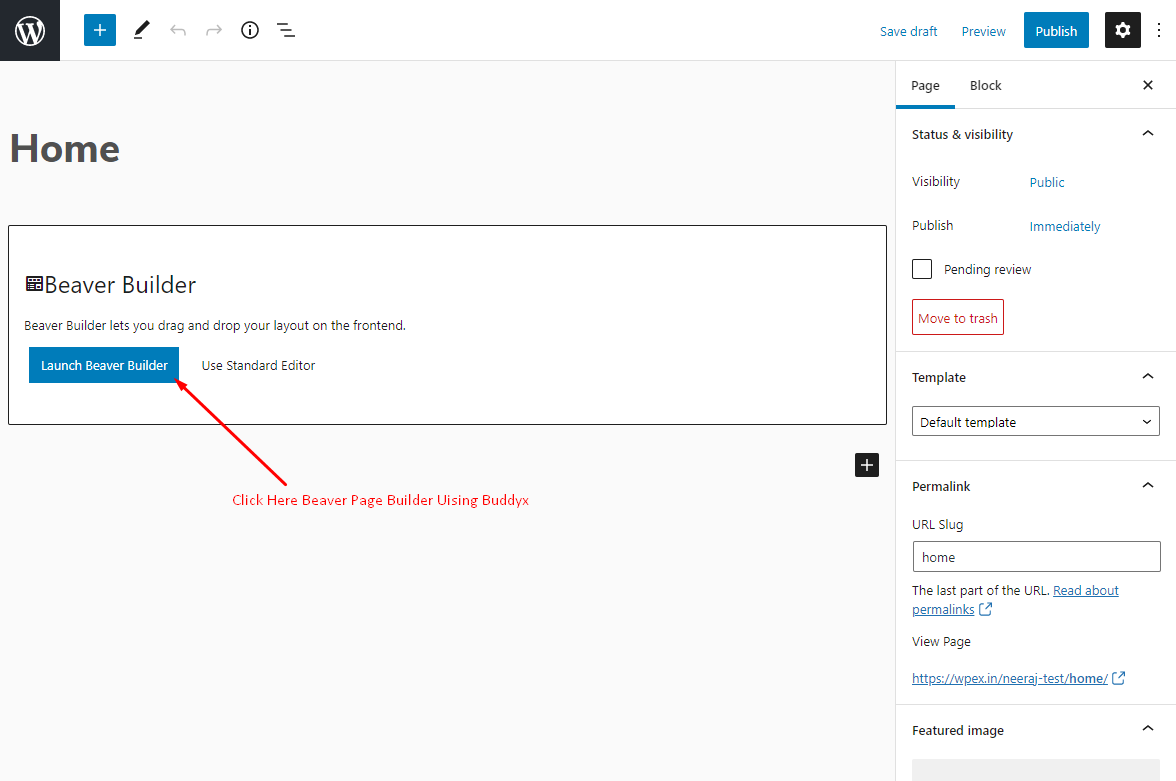Open the List View icon

click(286, 30)
